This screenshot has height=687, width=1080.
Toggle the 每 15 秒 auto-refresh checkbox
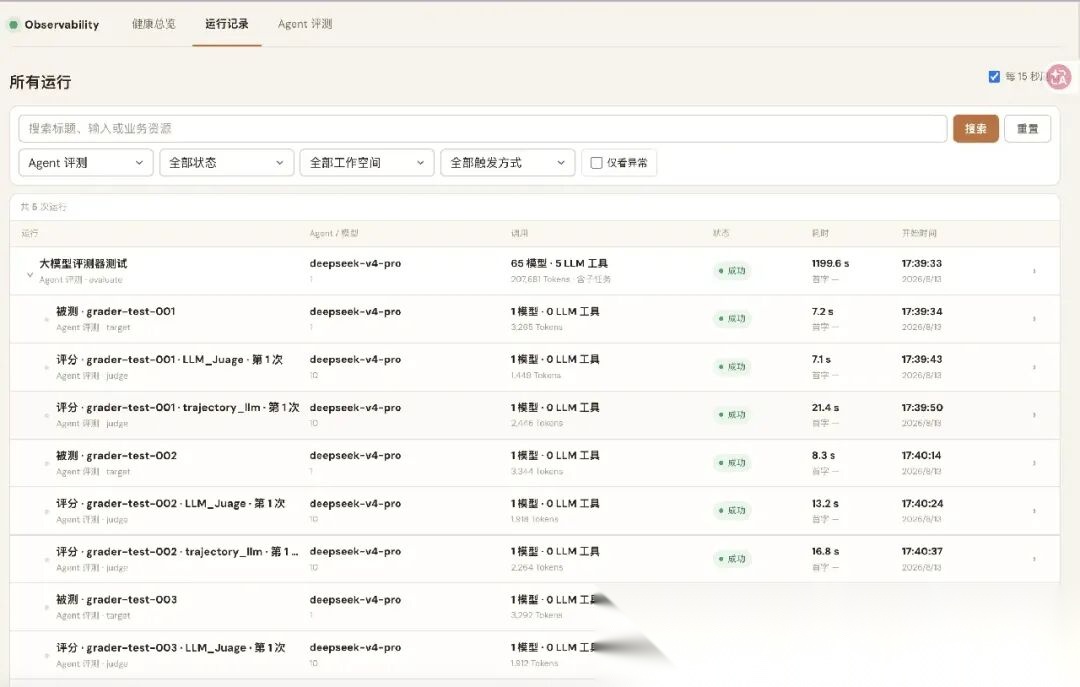point(994,76)
